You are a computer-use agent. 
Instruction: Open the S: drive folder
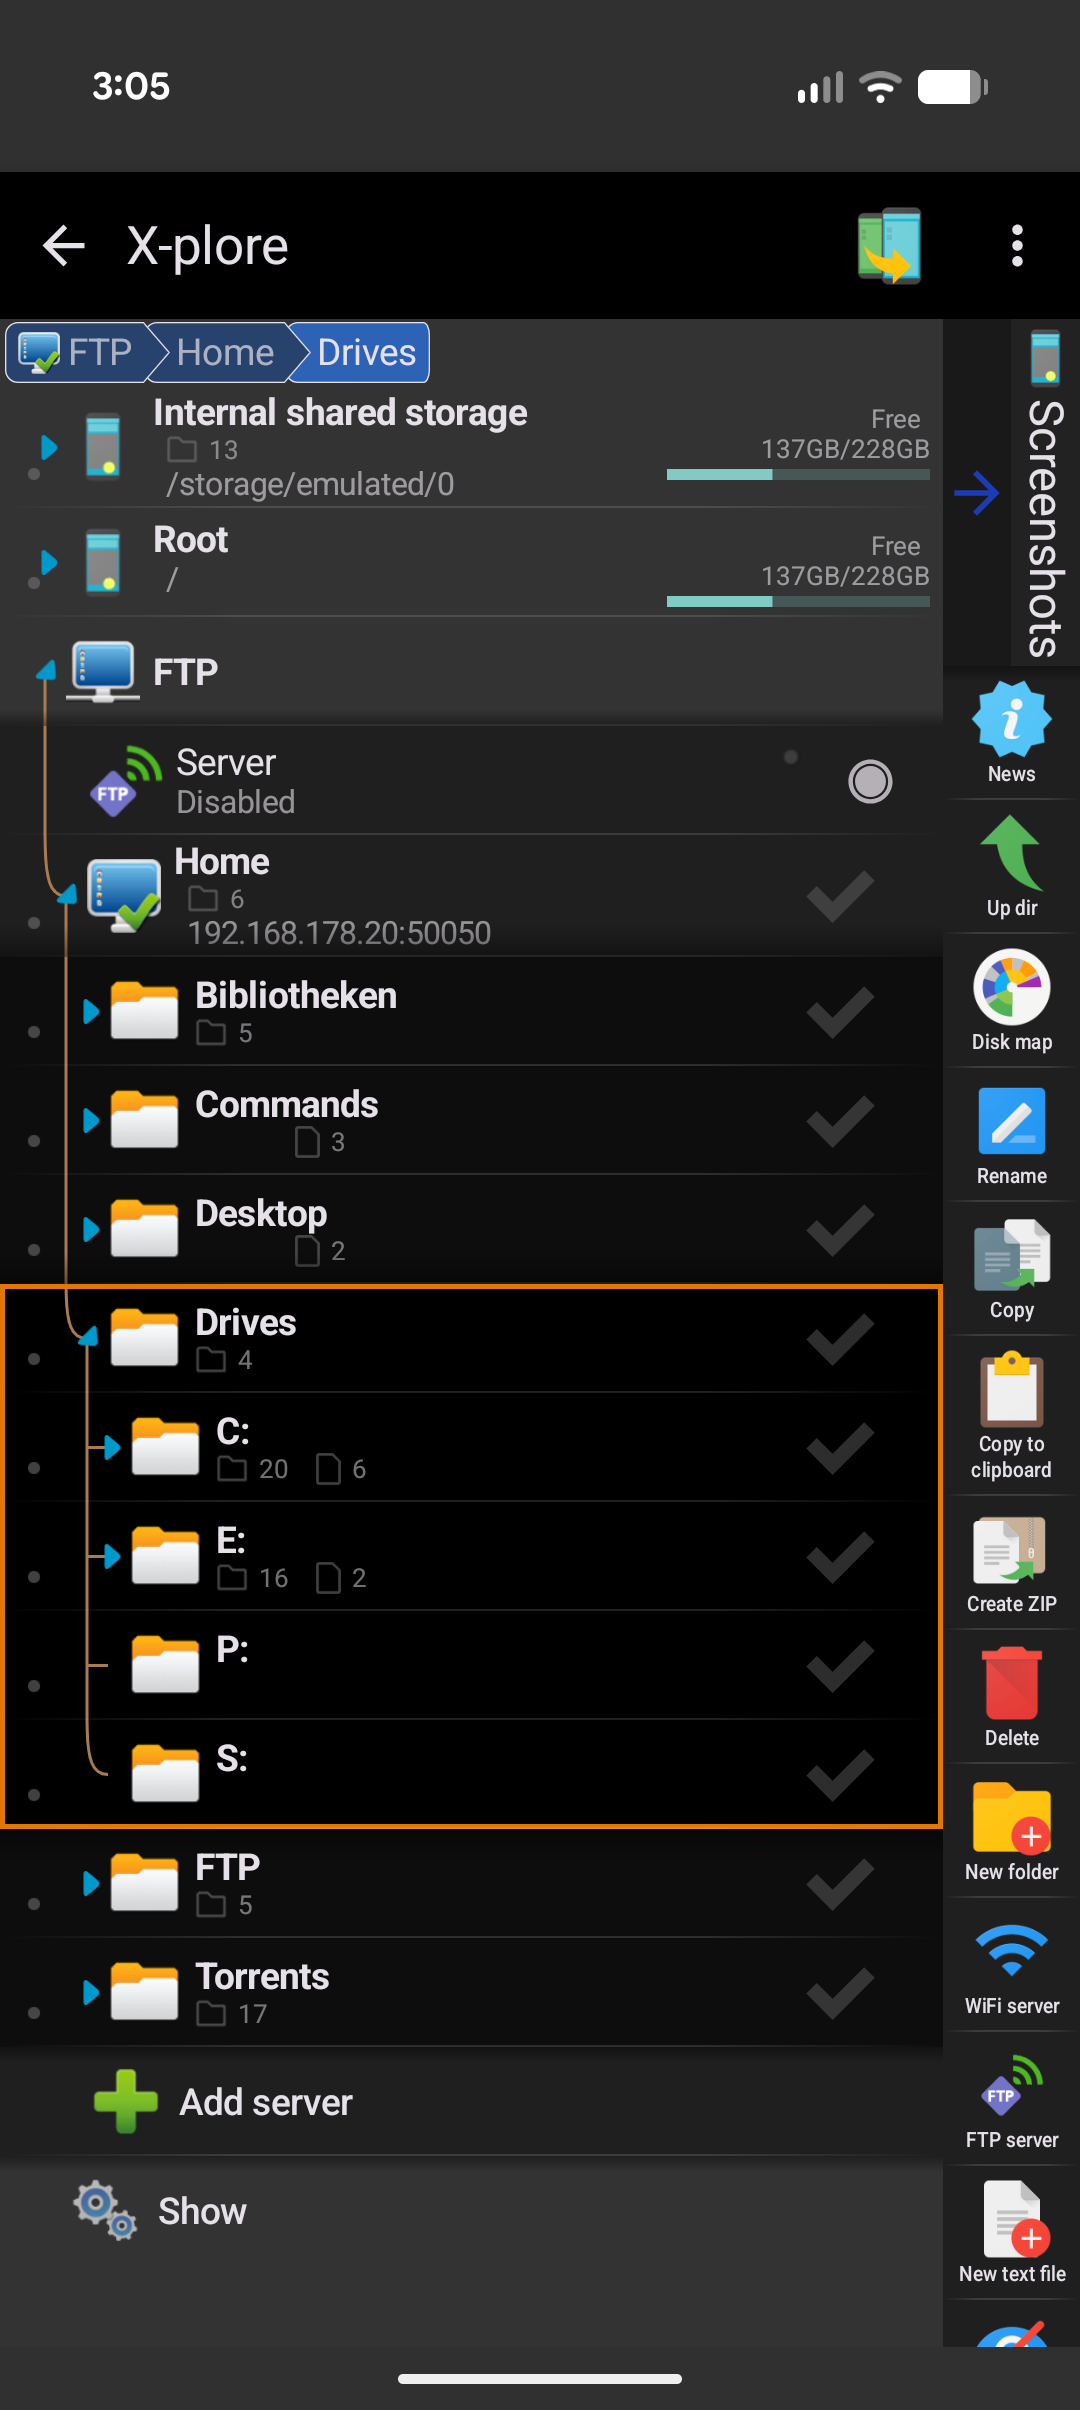(x=470, y=1774)
